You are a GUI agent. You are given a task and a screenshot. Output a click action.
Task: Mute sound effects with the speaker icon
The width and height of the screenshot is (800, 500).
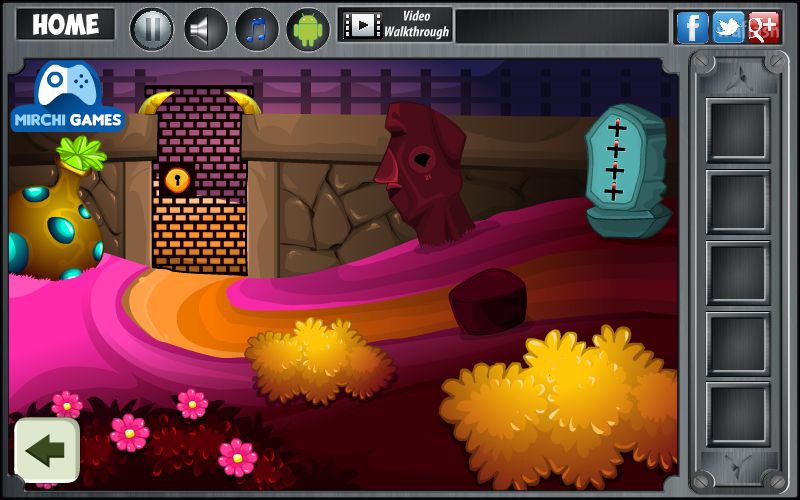[x=205, y=29]
